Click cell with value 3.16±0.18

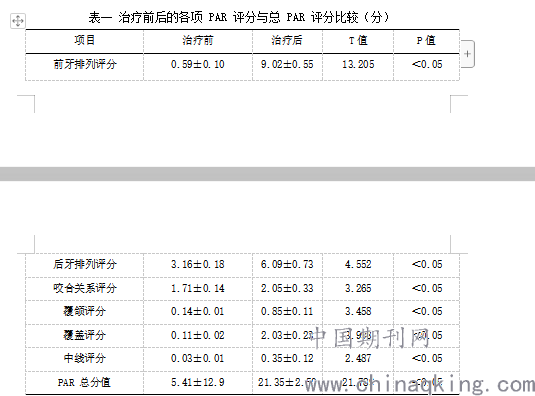coord(198,265)
